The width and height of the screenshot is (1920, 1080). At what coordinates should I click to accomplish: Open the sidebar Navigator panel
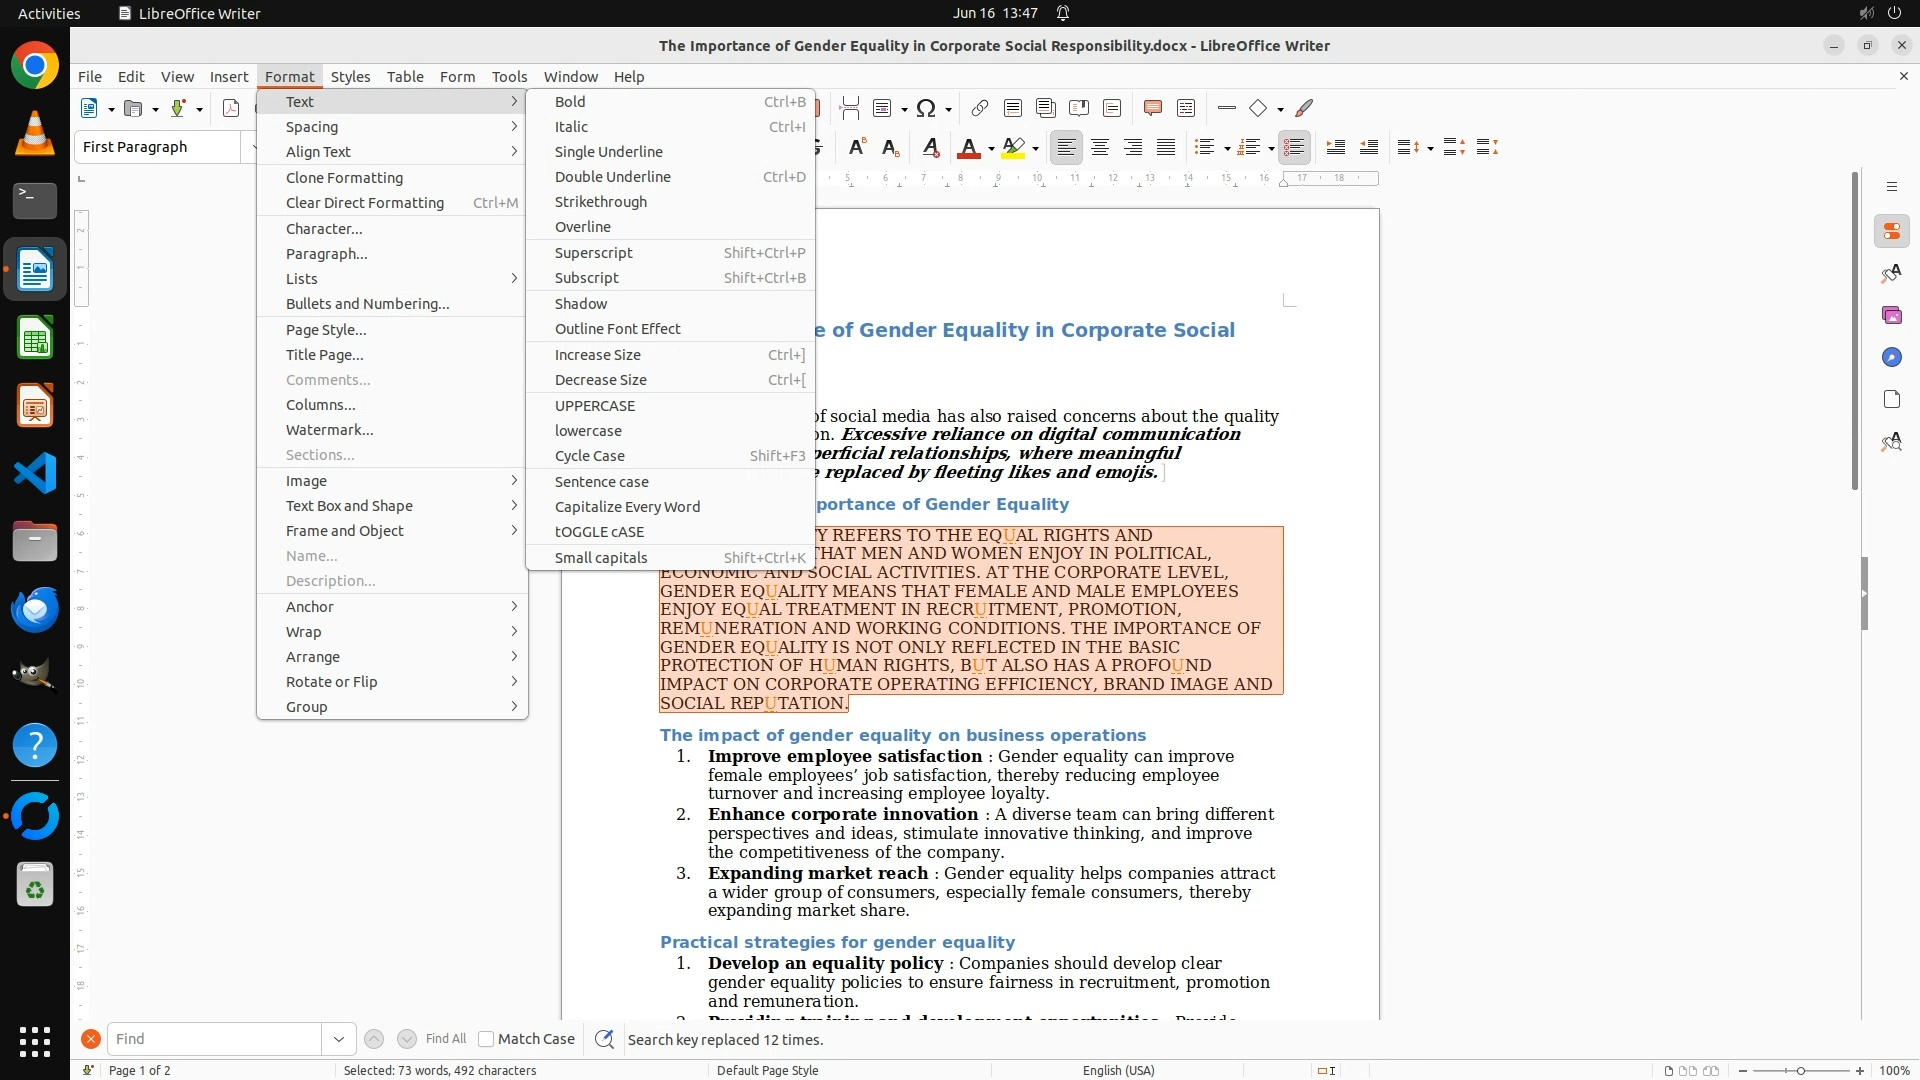(x=1891, y=357)
